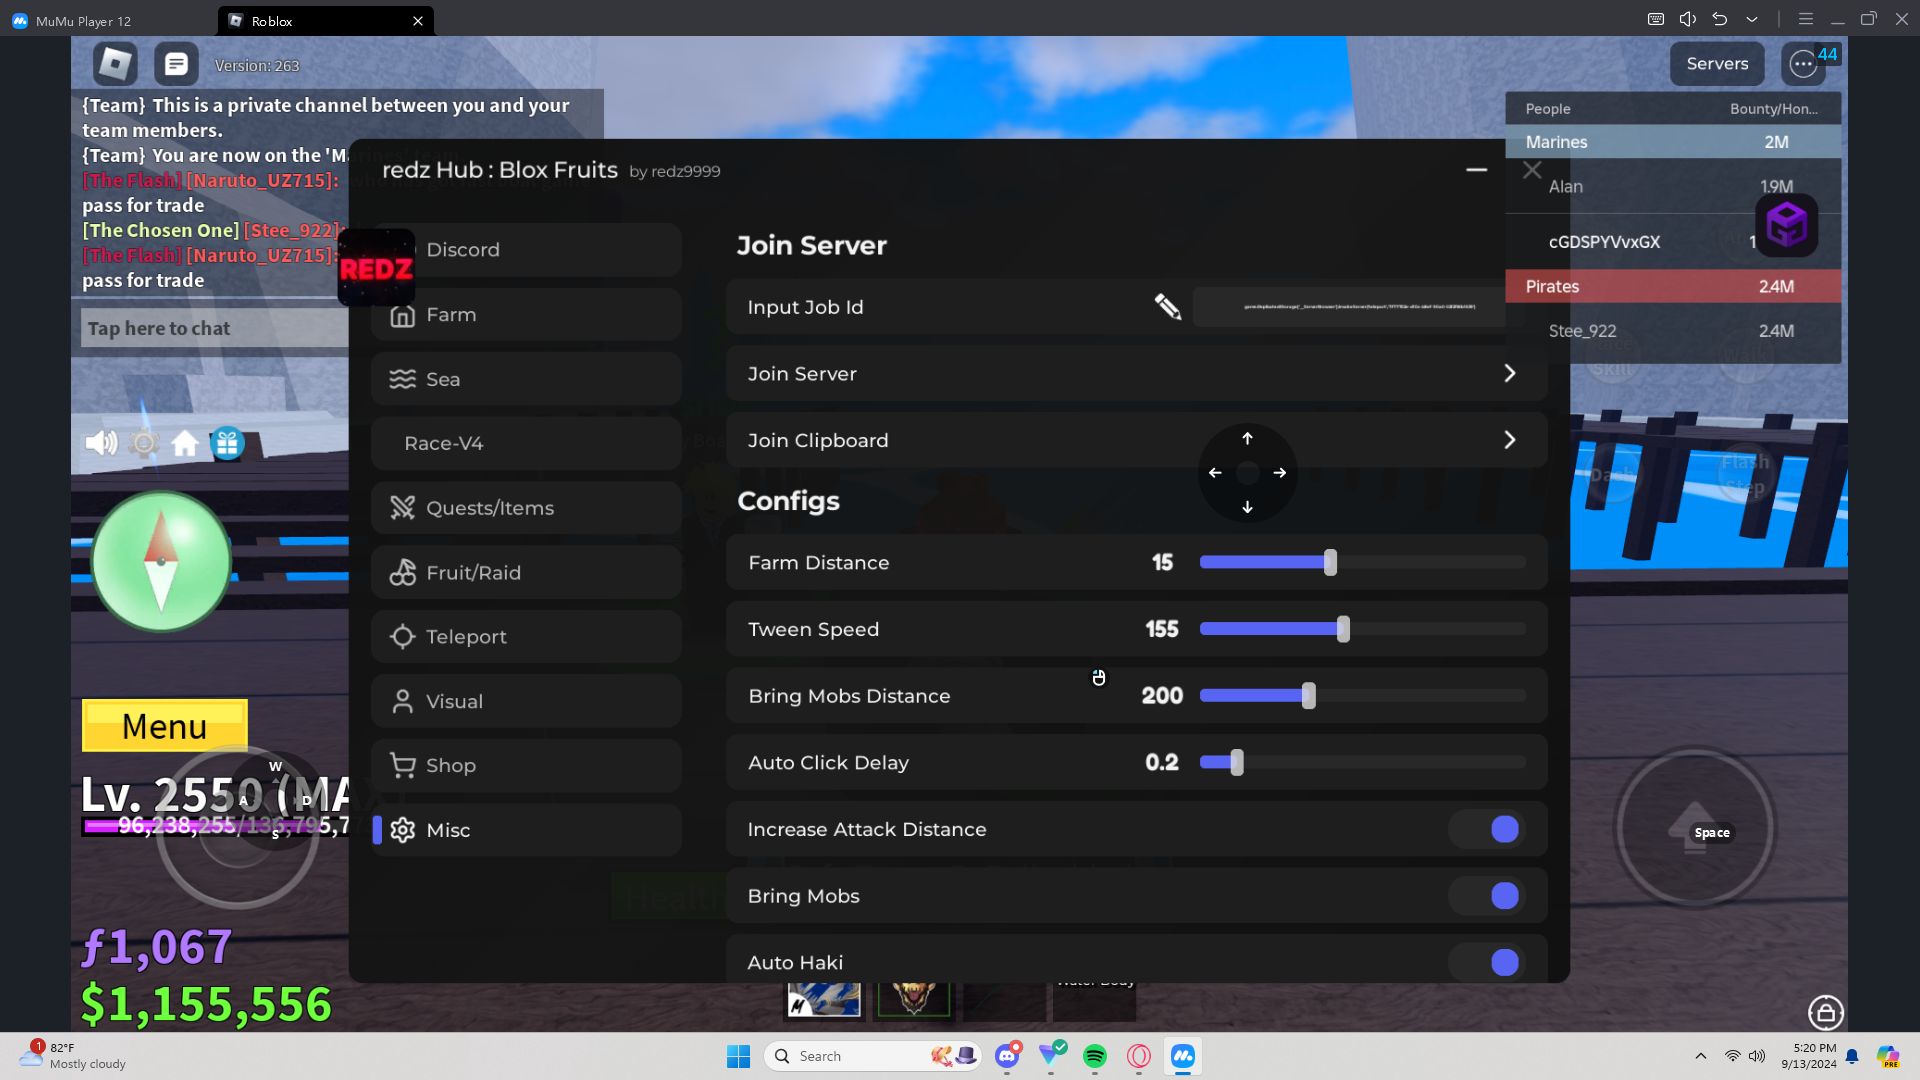Select the beast-face hotbar item slot
This screenshot has width=1920, height=1080.
913,998
